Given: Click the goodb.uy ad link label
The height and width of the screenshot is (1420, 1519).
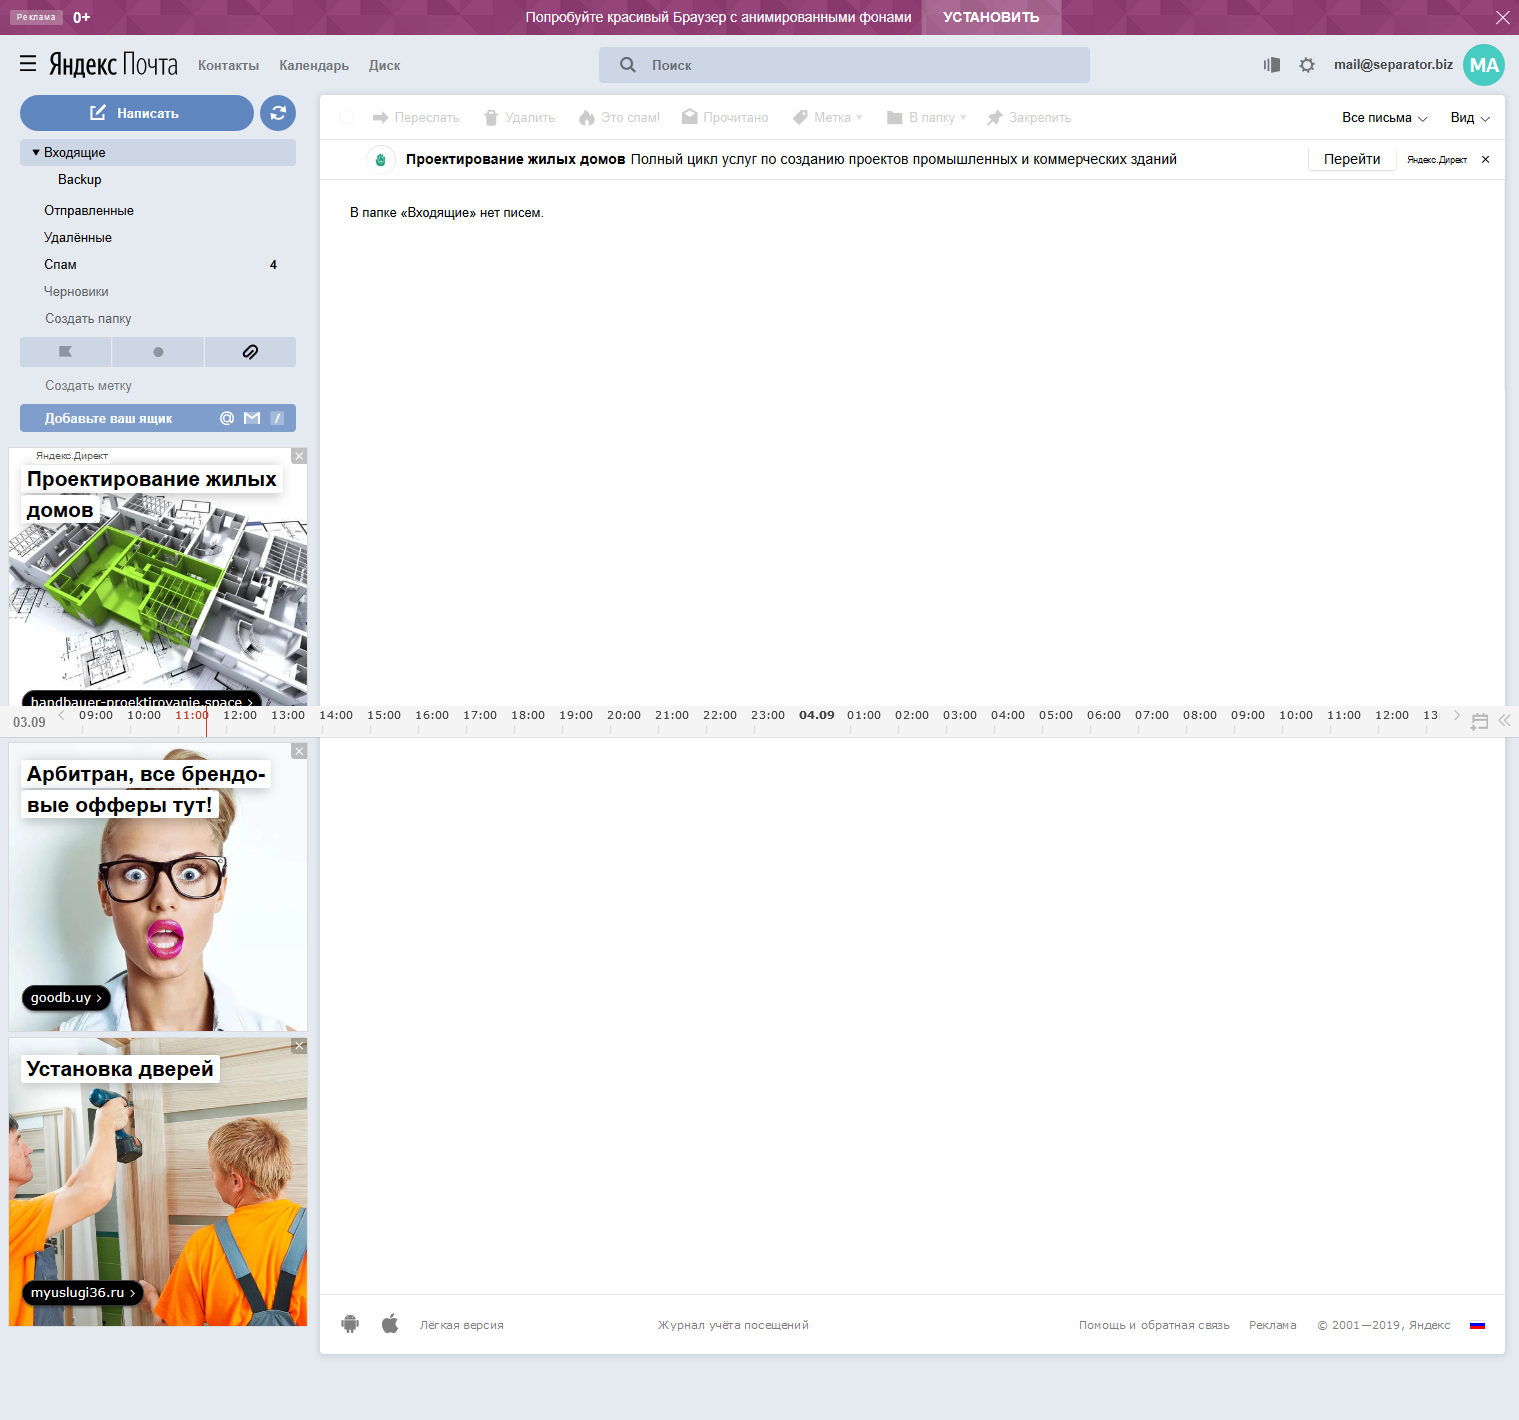Looking at the screenshot, I should point(66,998).
